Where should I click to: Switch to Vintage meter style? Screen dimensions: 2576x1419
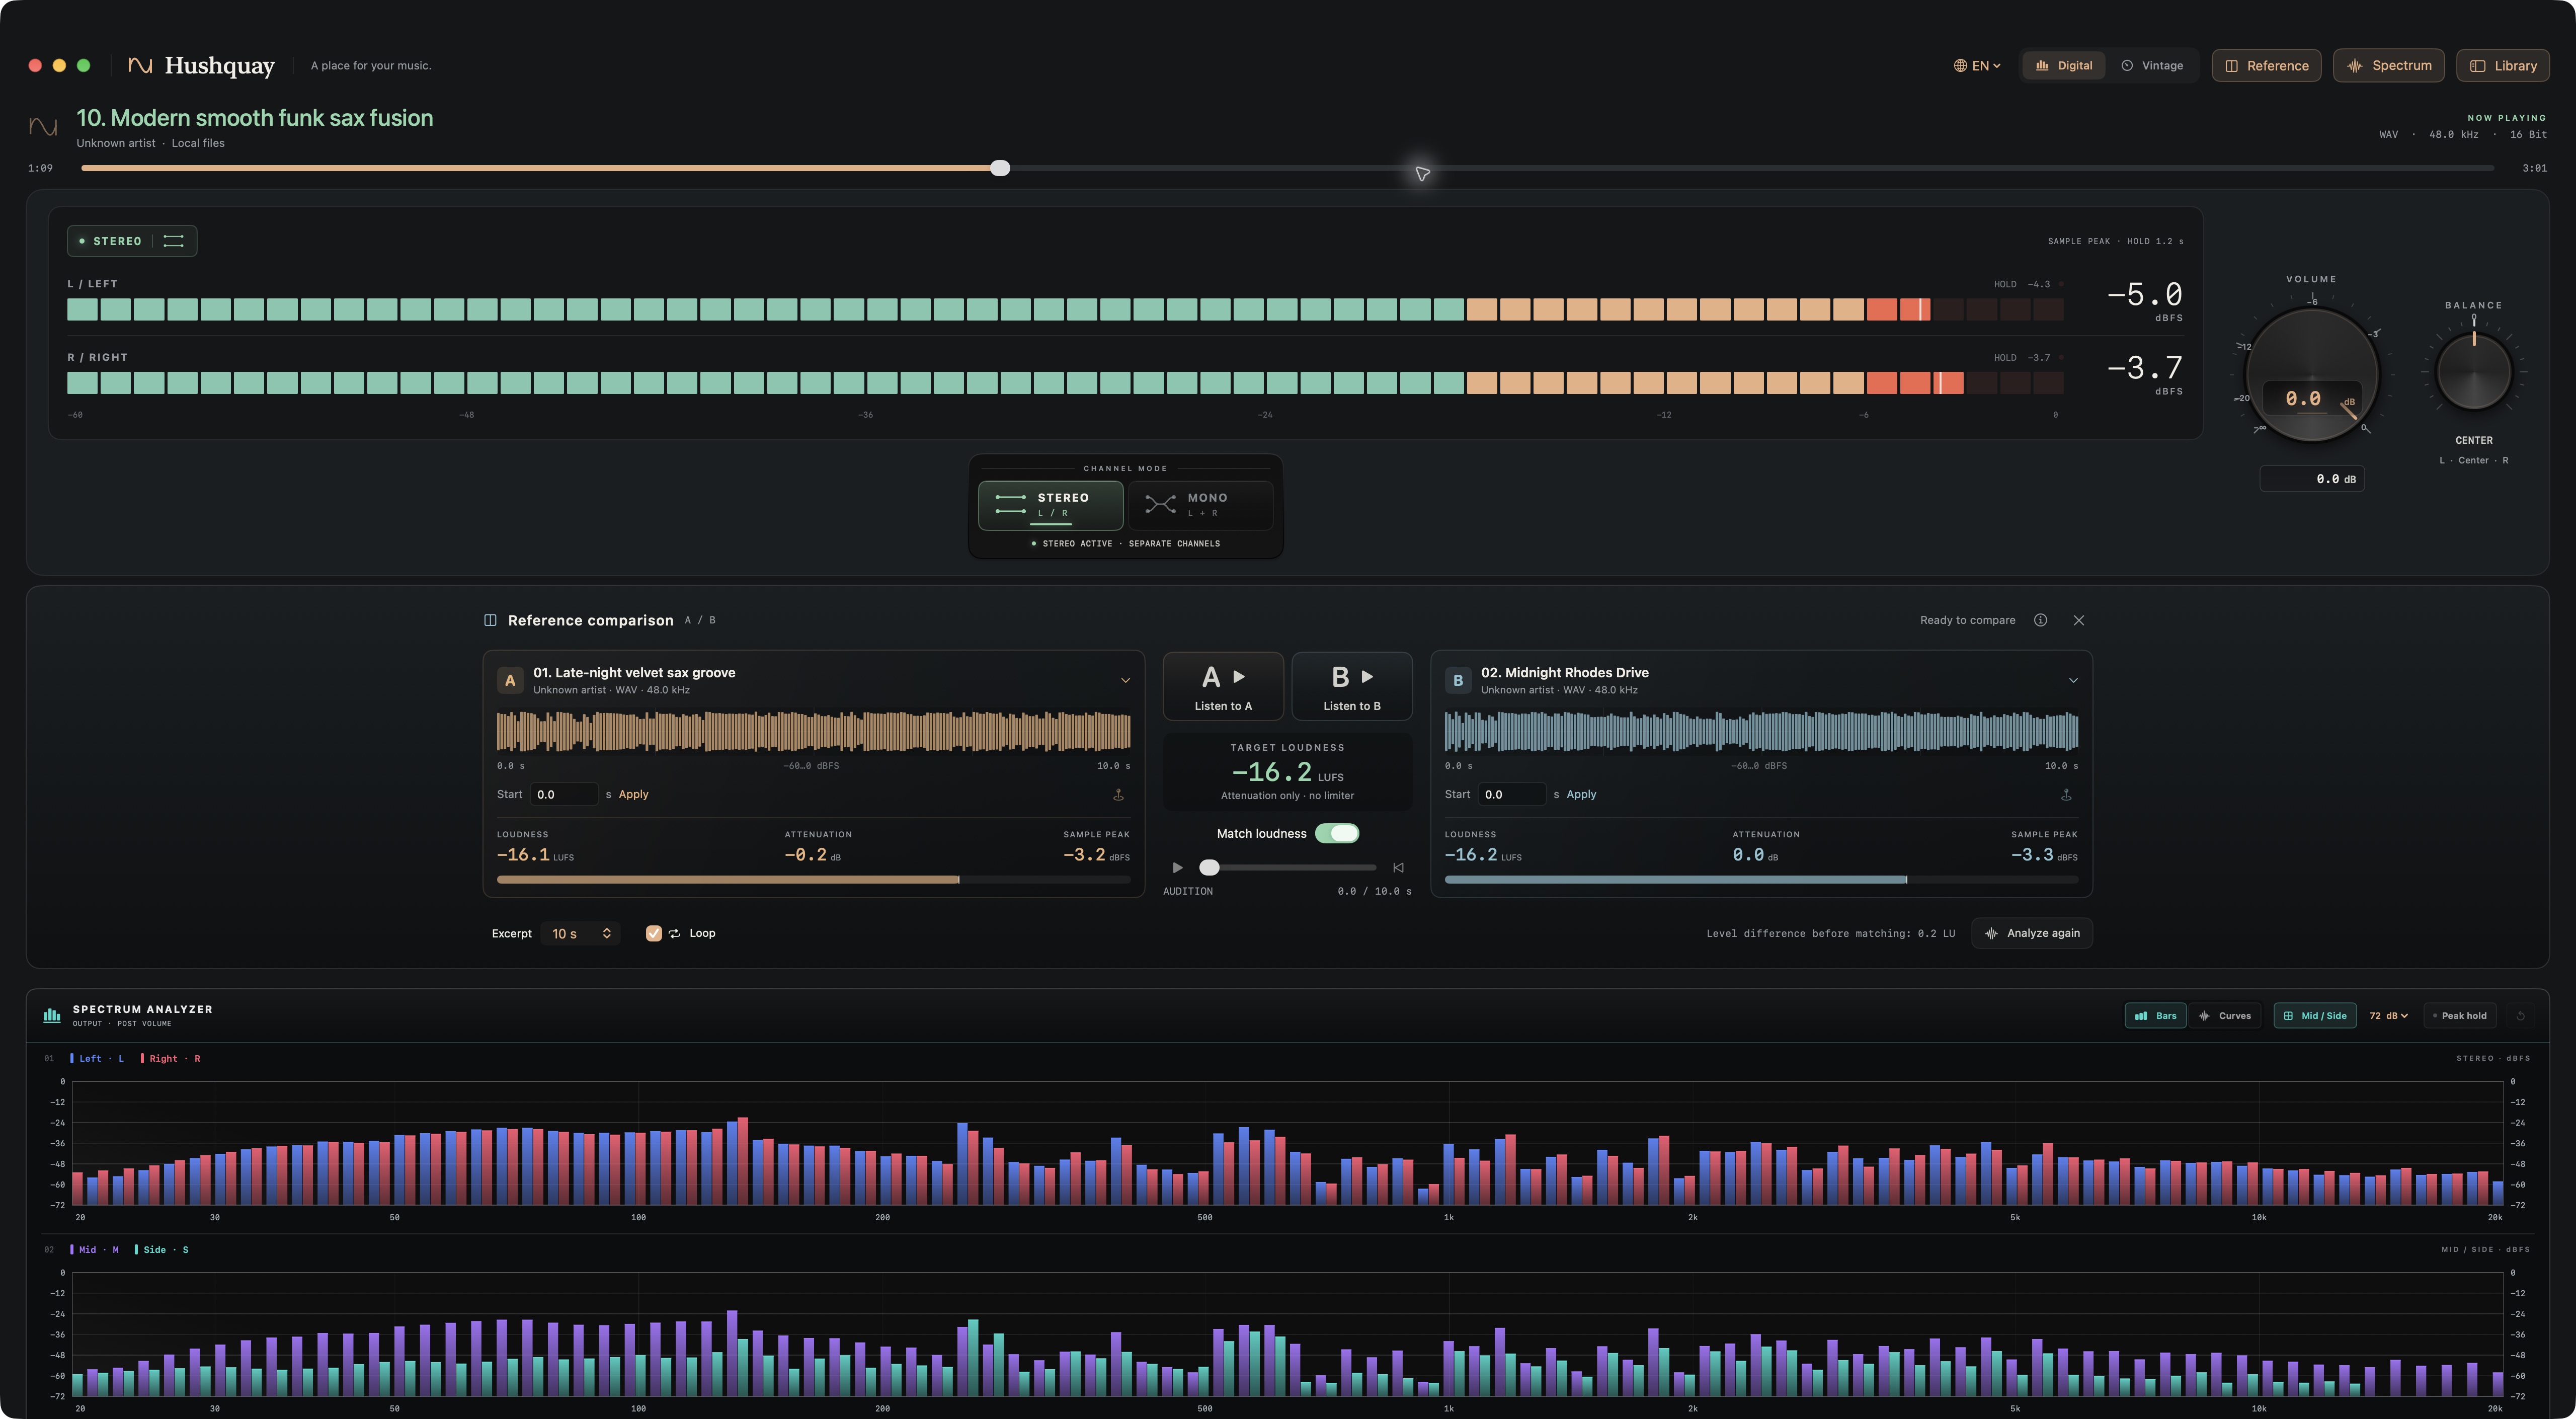2152,66
